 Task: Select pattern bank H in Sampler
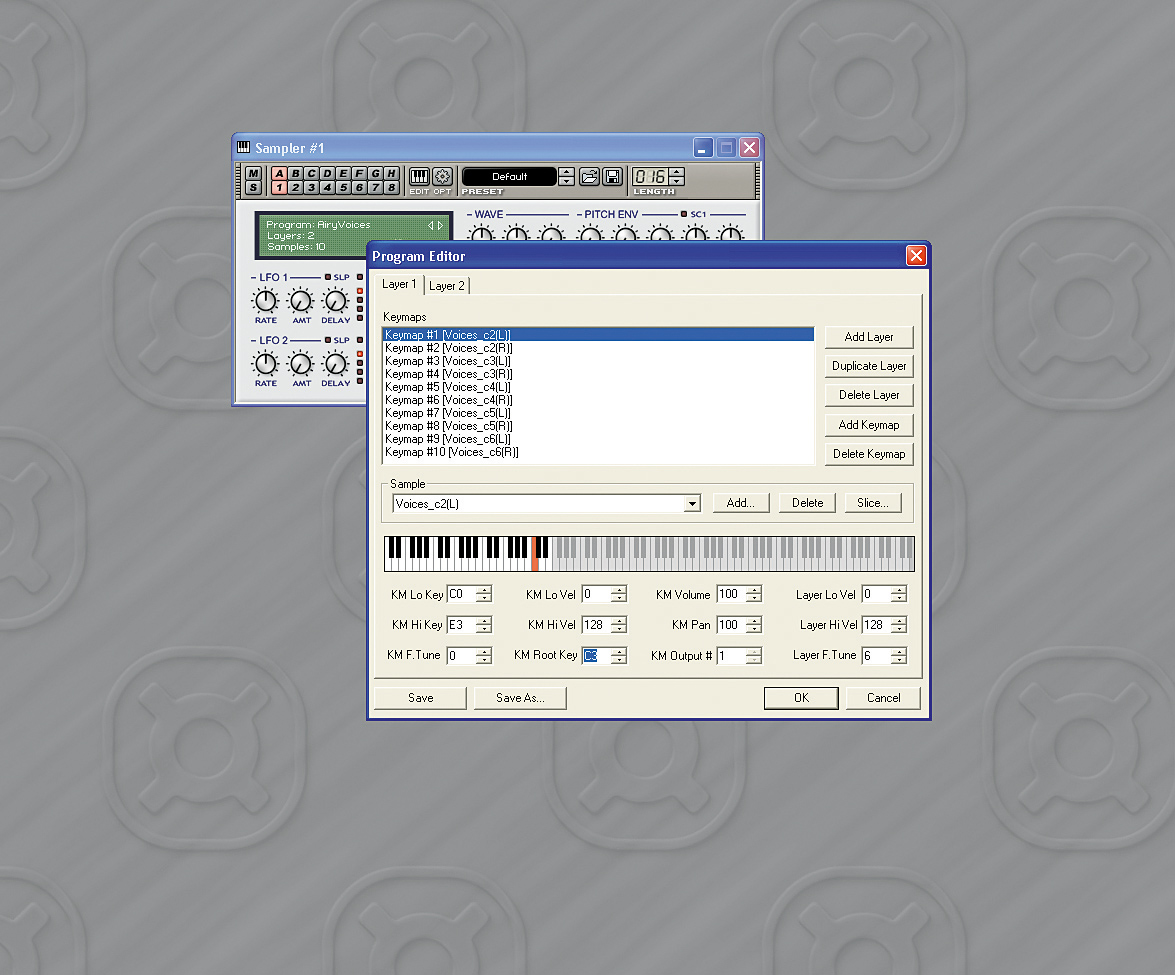click(391, 174)
